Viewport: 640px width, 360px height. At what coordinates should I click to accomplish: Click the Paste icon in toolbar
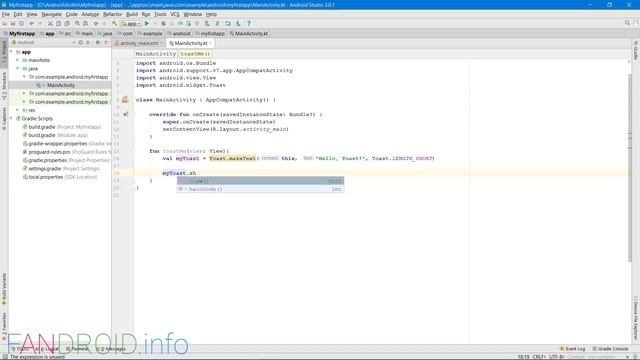[67, 24]
